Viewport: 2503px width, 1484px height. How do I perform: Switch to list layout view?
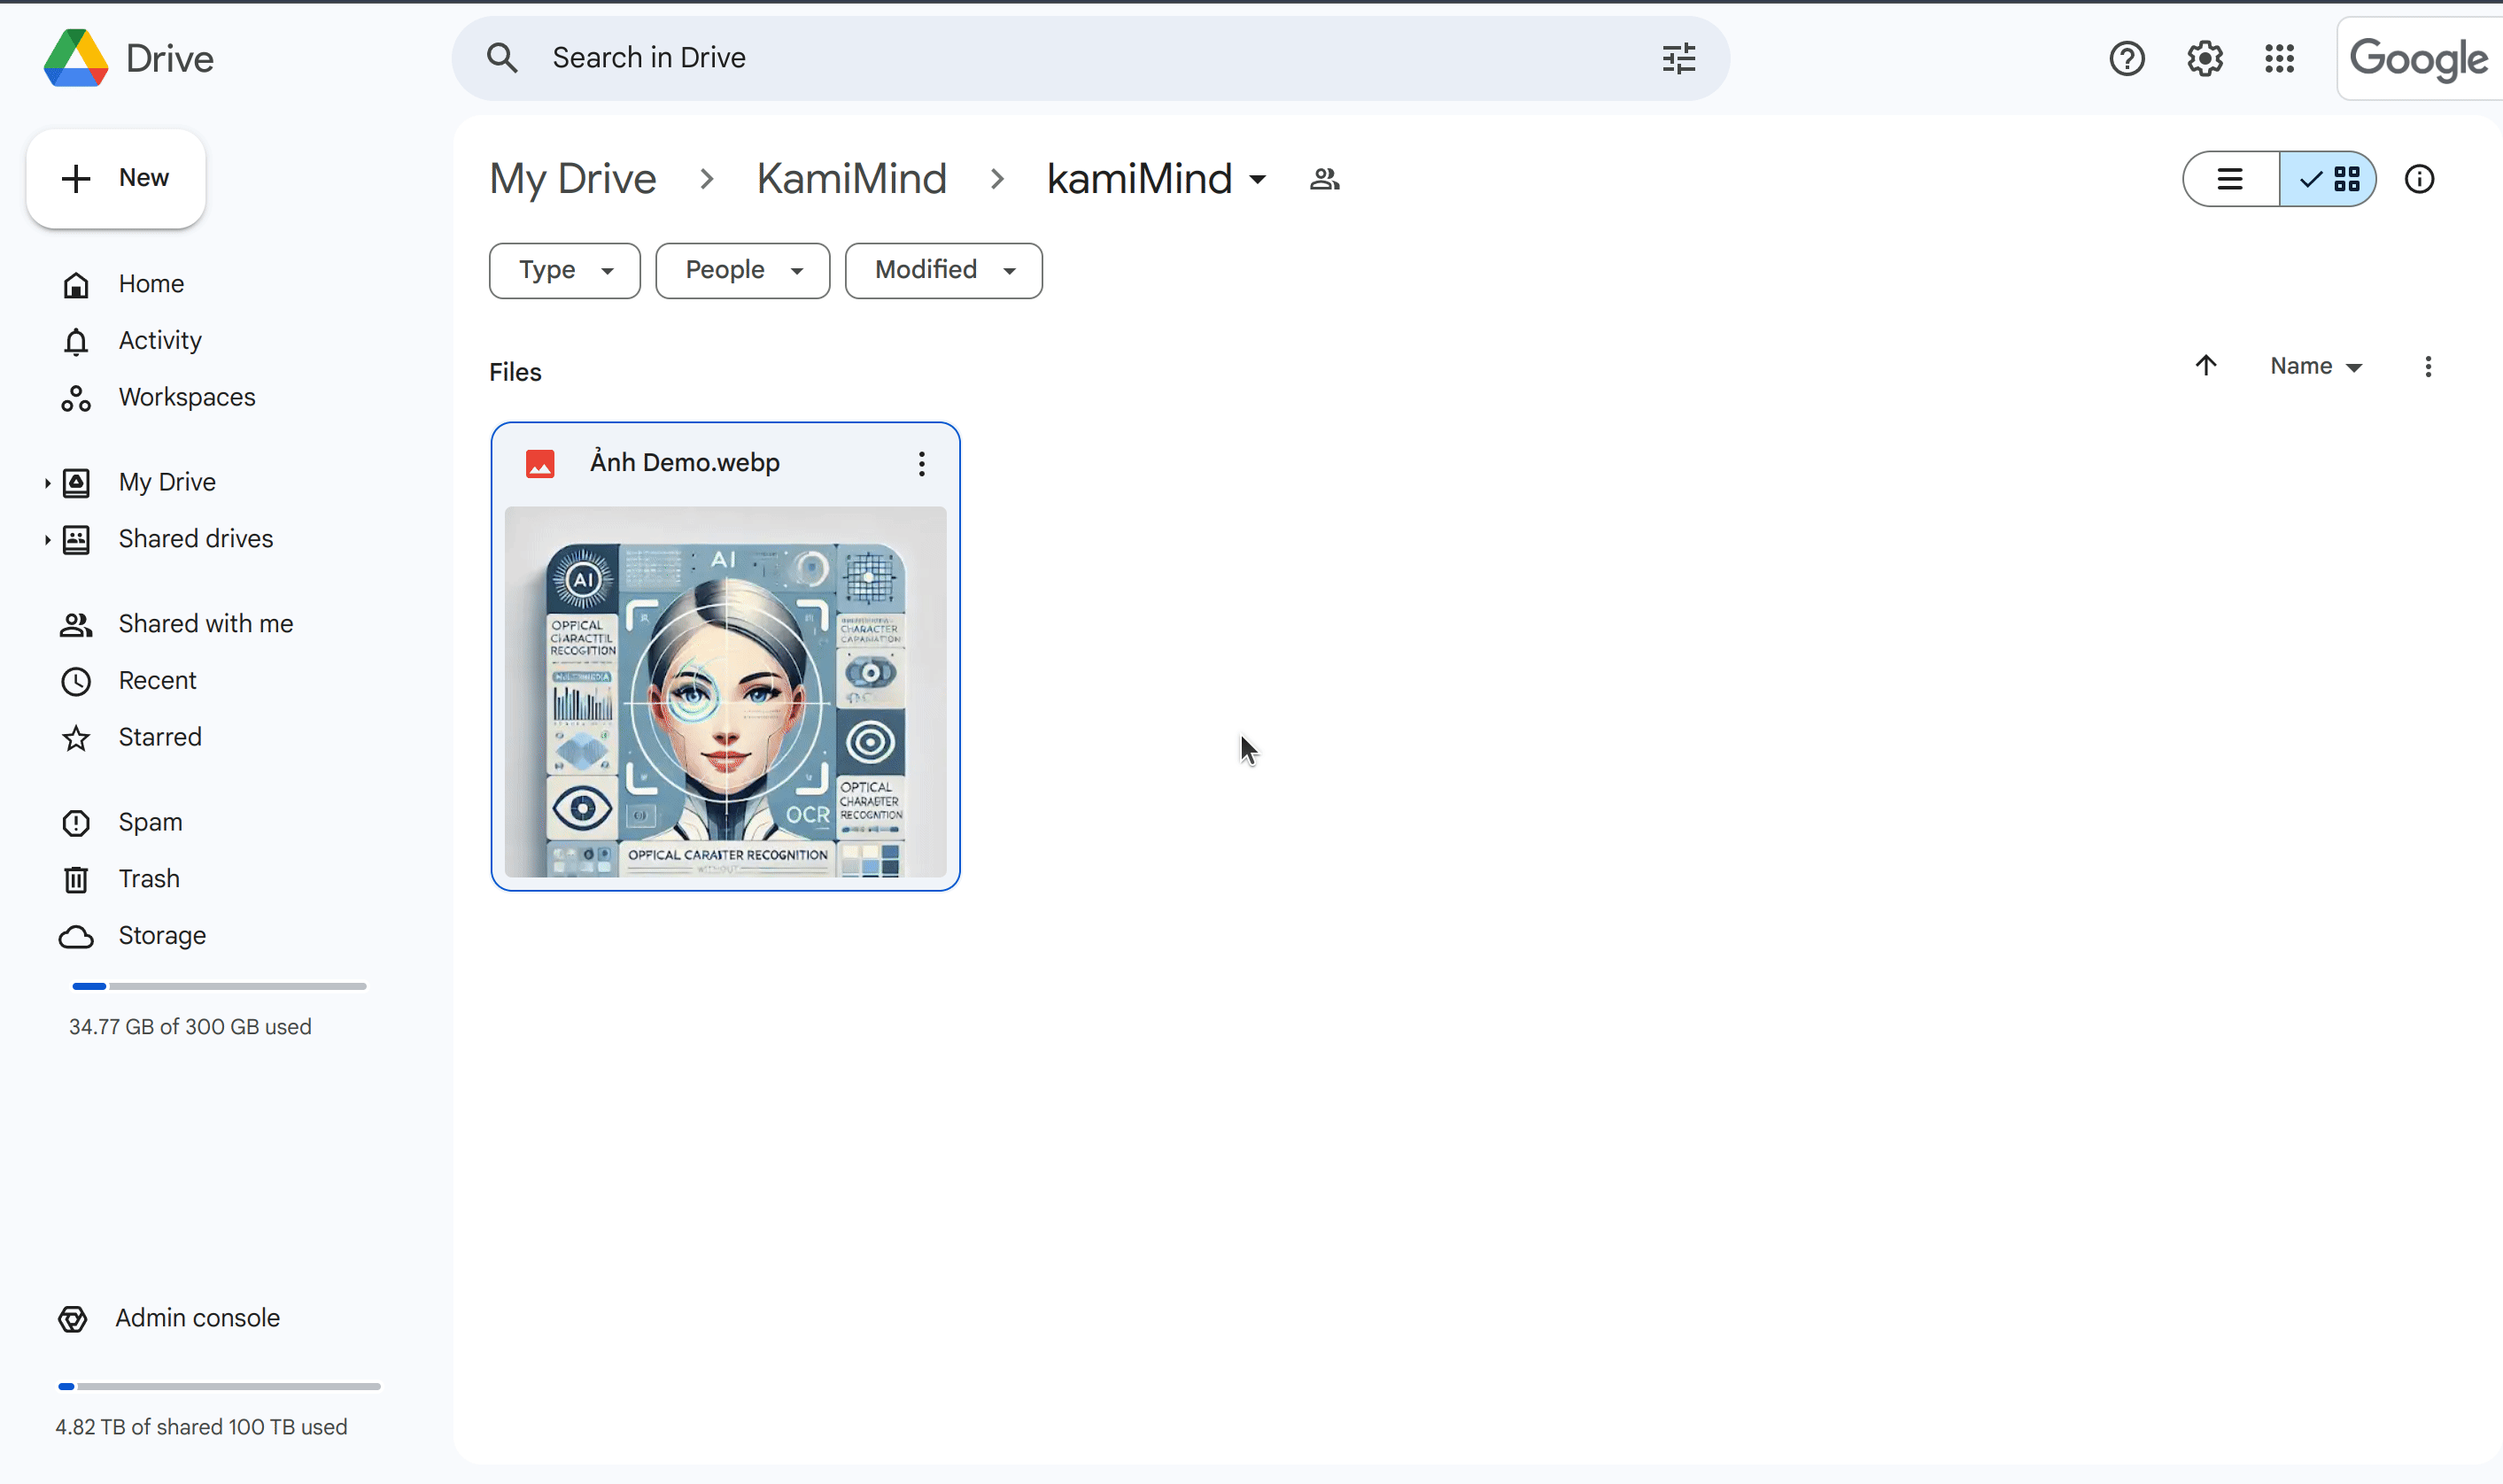2230,179
